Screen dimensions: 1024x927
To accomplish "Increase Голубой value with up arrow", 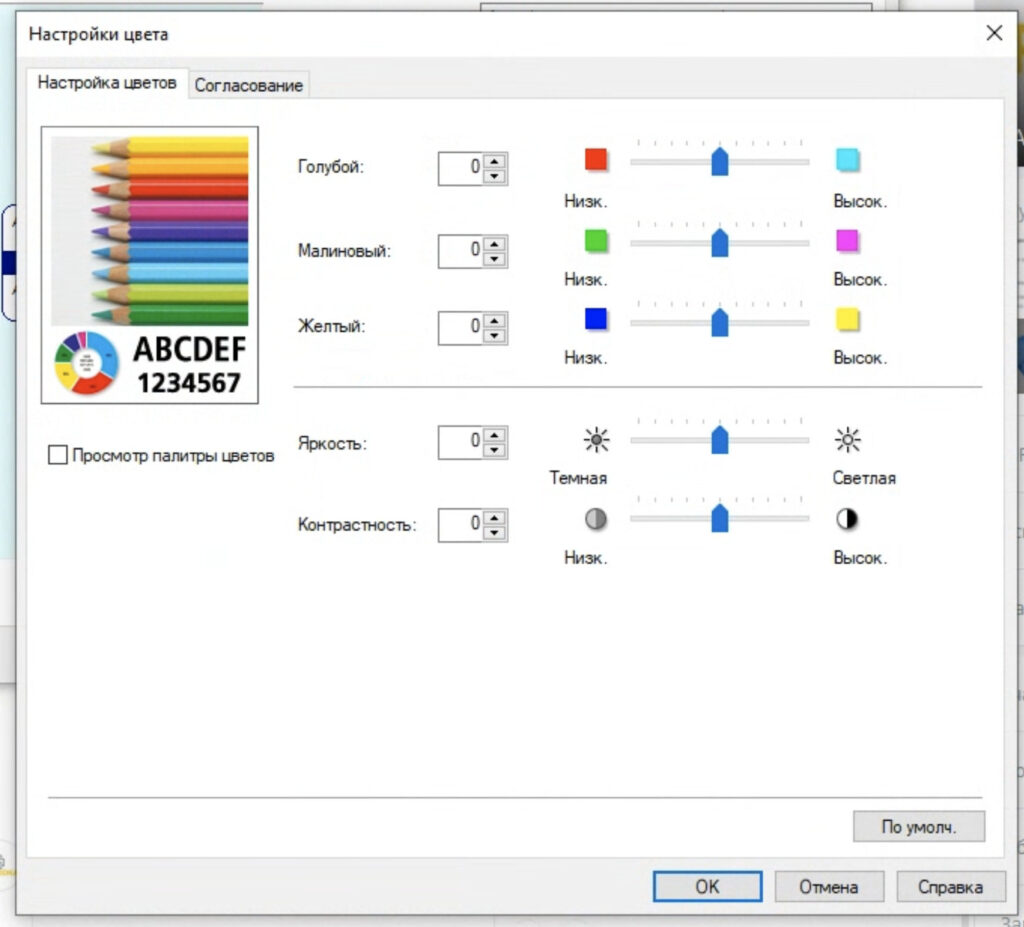I will point(495,161).
